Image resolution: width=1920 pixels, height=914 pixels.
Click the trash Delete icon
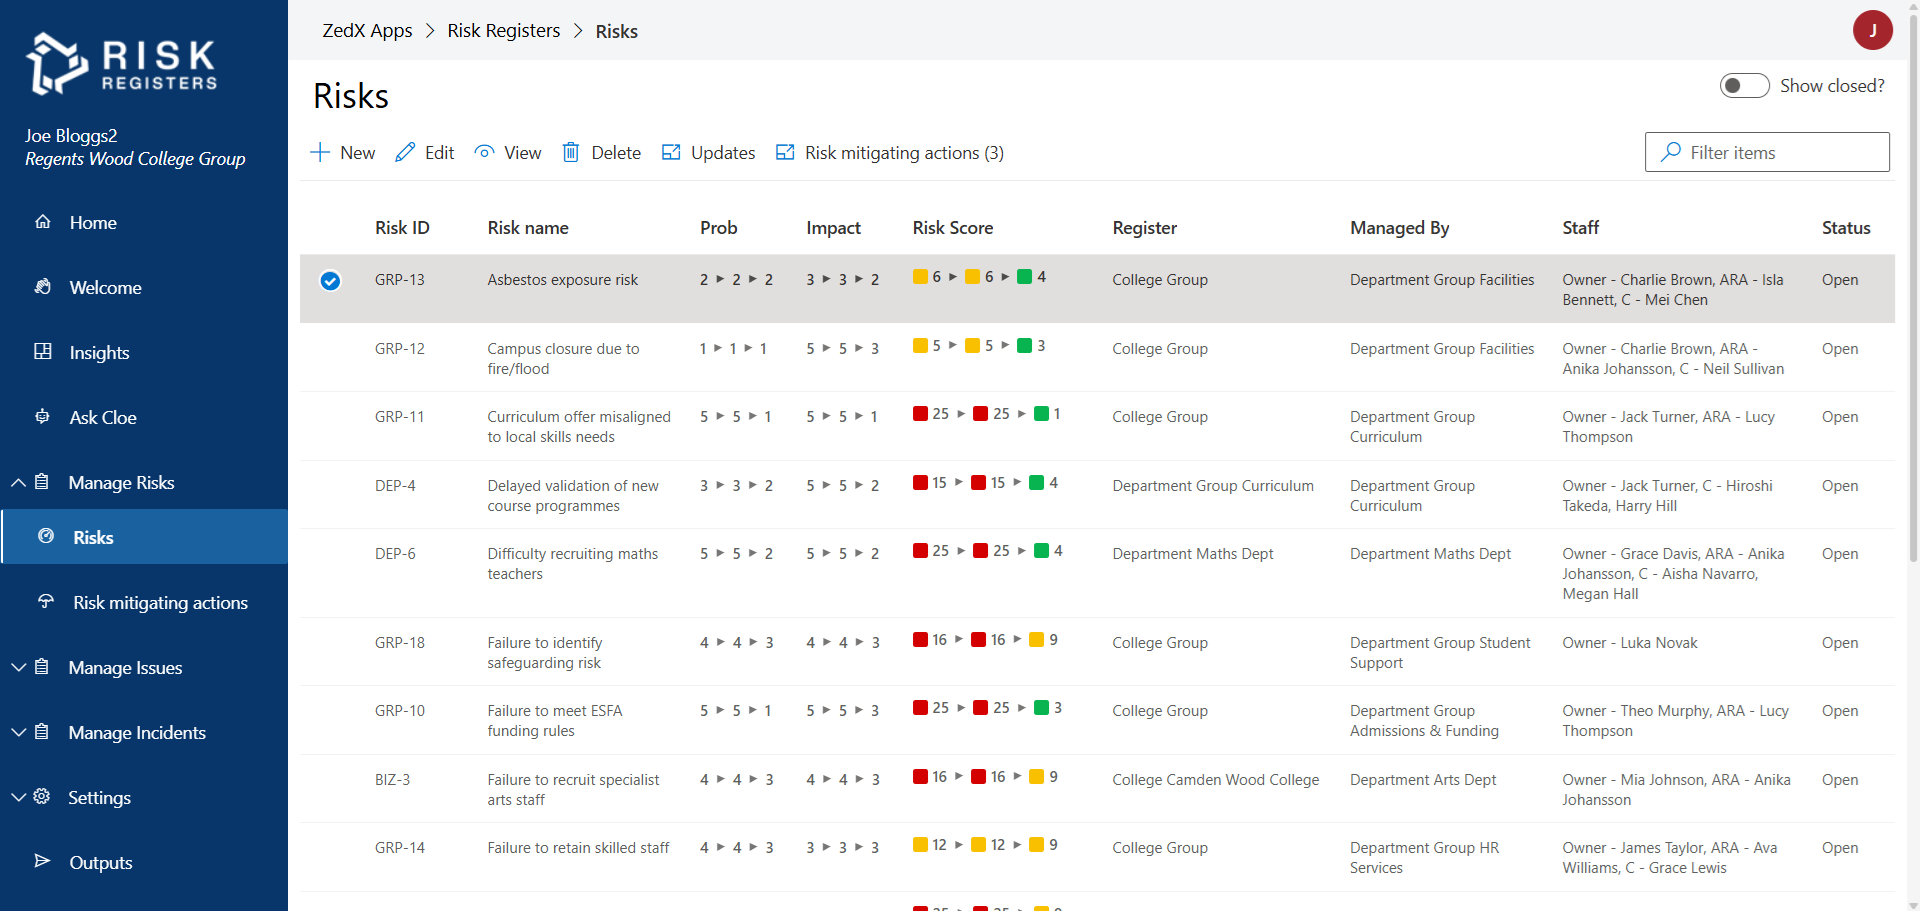(571, 152)
